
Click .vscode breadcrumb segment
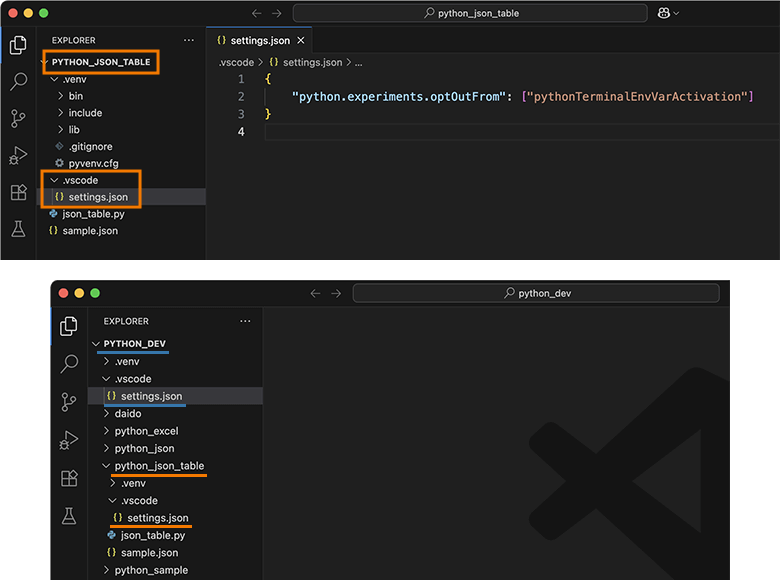[237, 63]
